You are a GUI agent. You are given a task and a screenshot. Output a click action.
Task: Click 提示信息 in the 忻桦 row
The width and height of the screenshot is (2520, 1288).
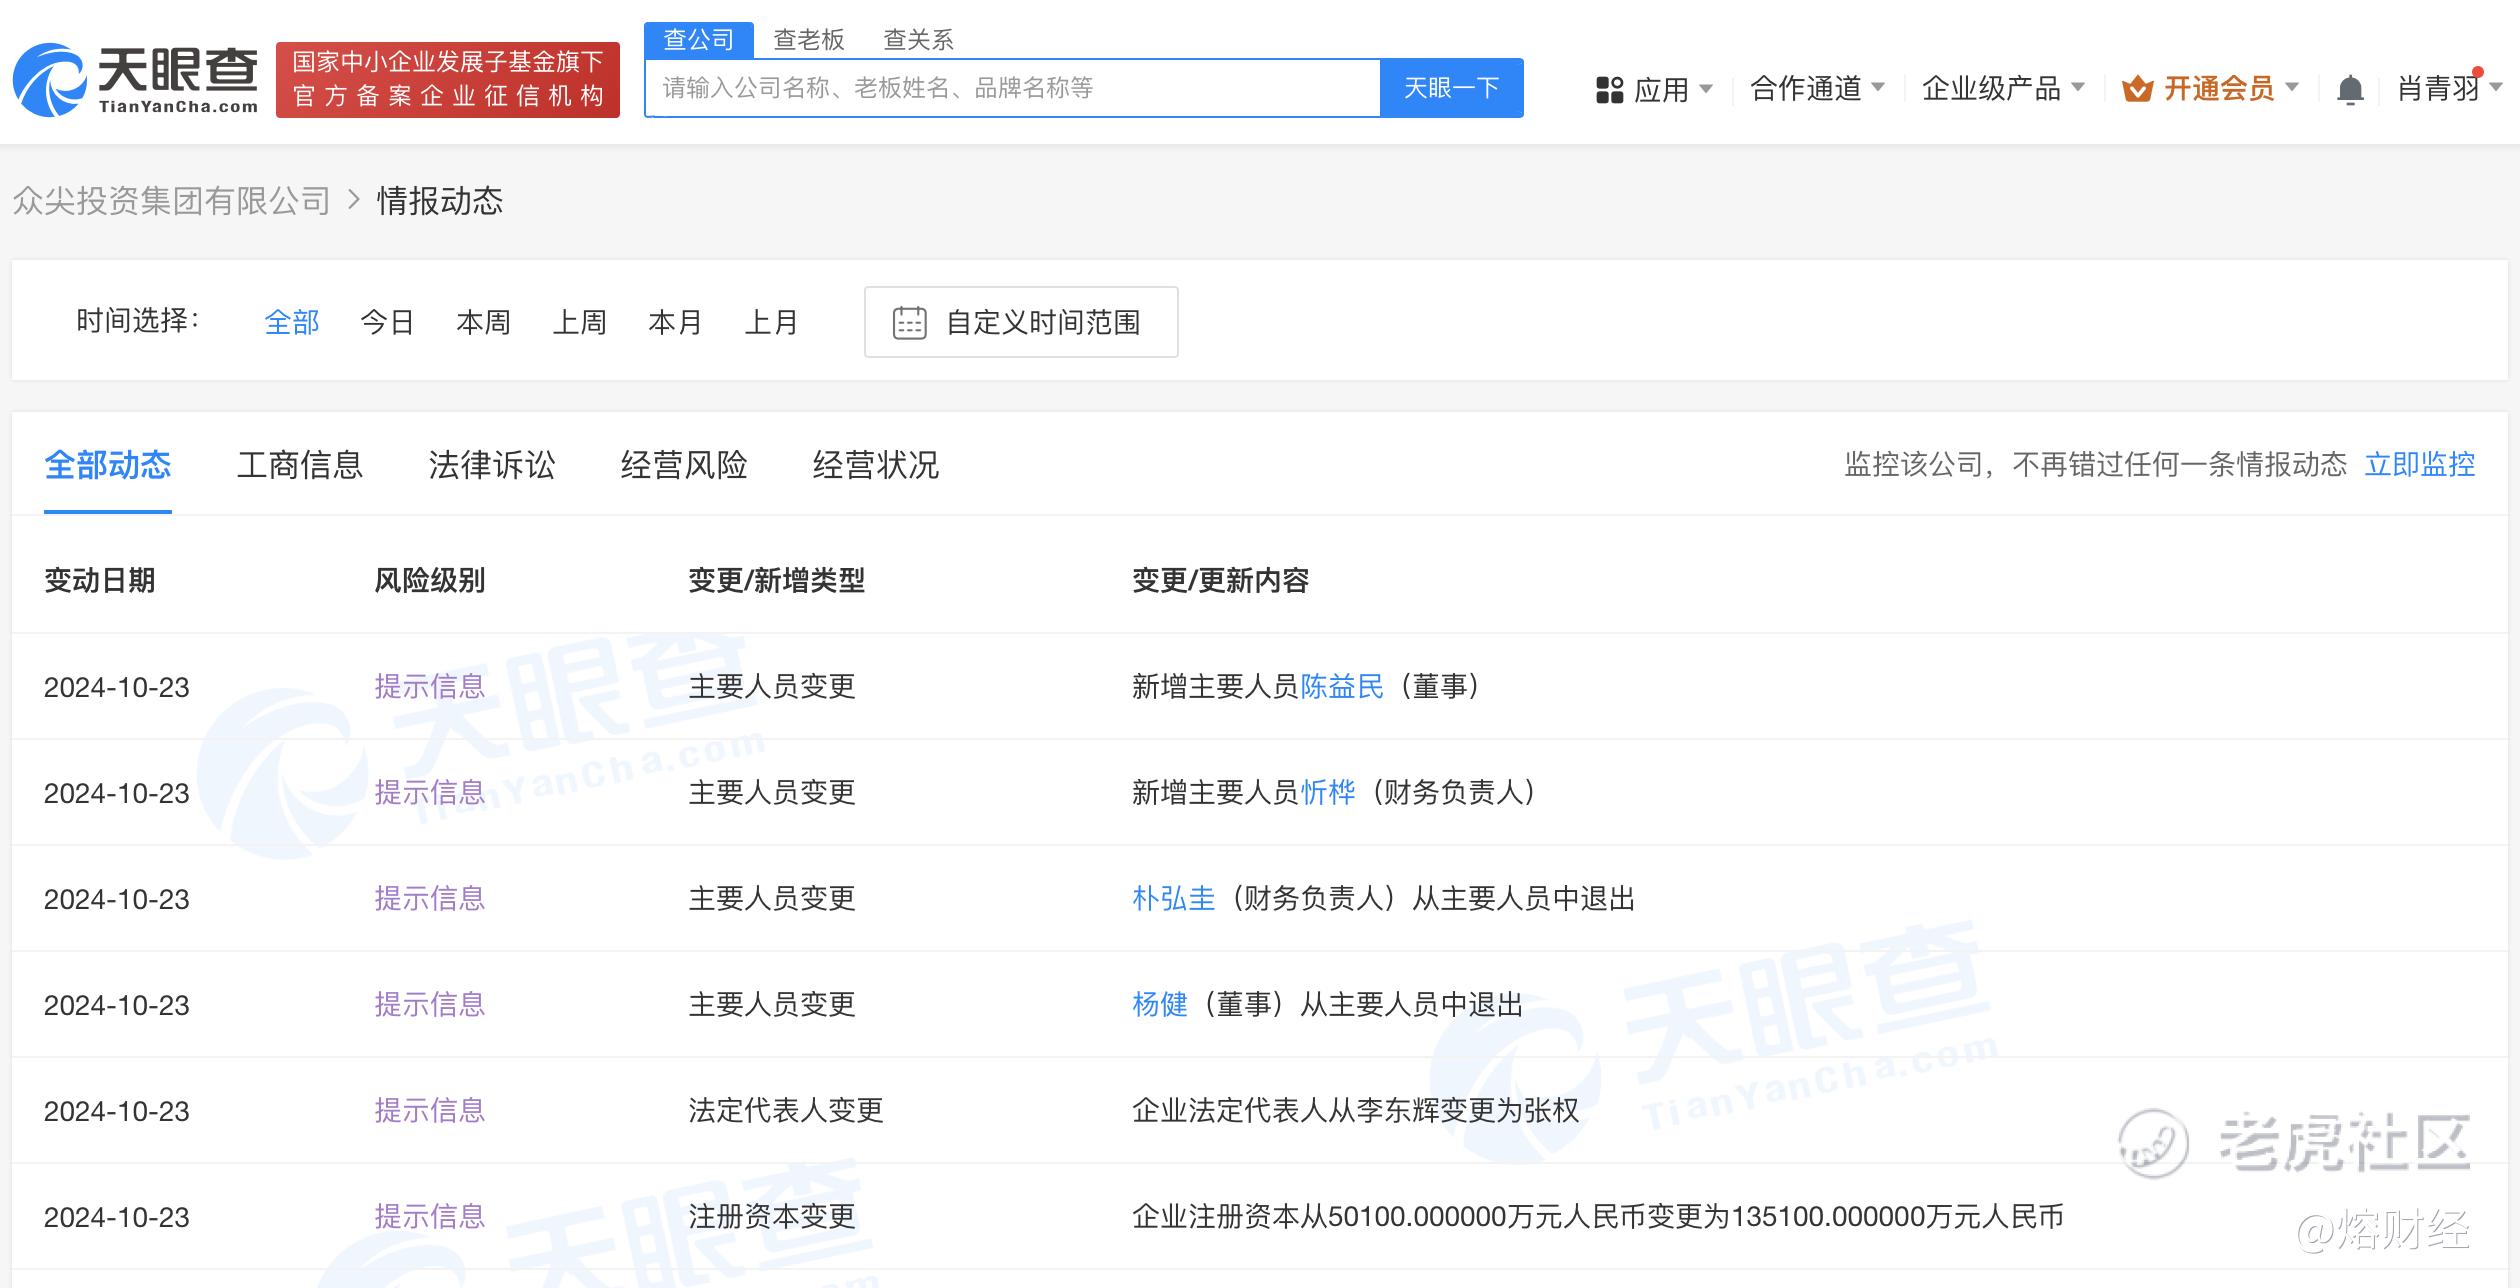pos(430,792)
